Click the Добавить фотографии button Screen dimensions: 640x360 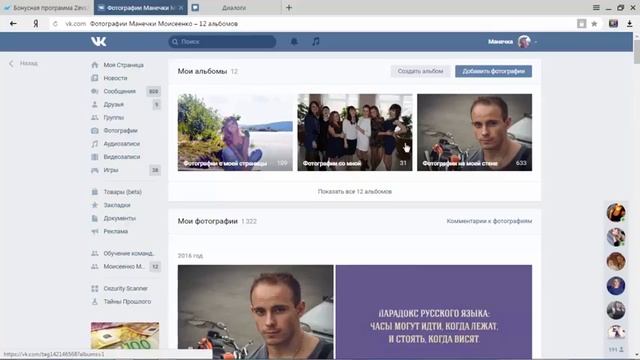[x=493, y=71]
